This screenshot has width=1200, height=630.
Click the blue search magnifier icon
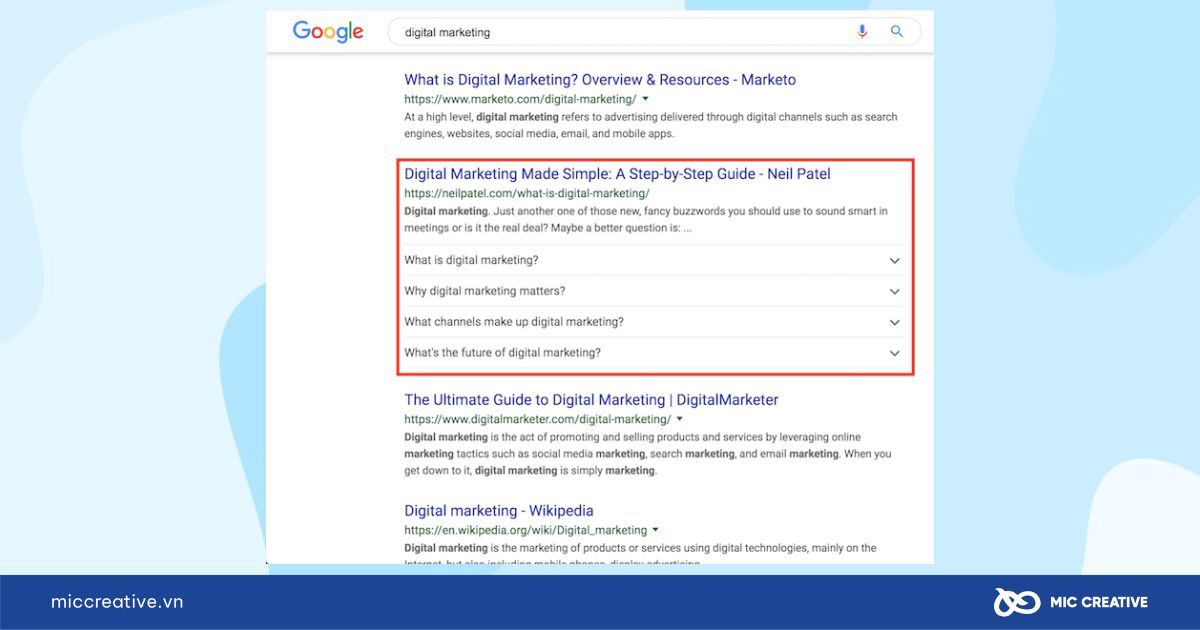pos(897,31)
